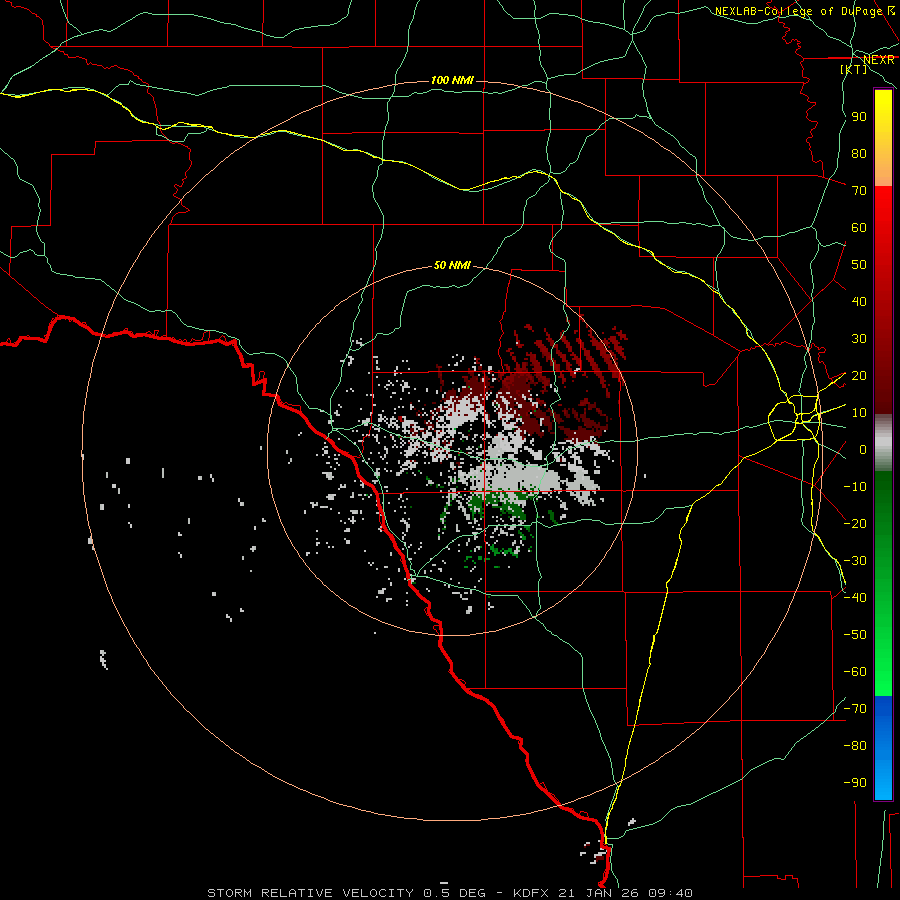Click the STORM RELATIVE VELOCITY caption text

312,893
